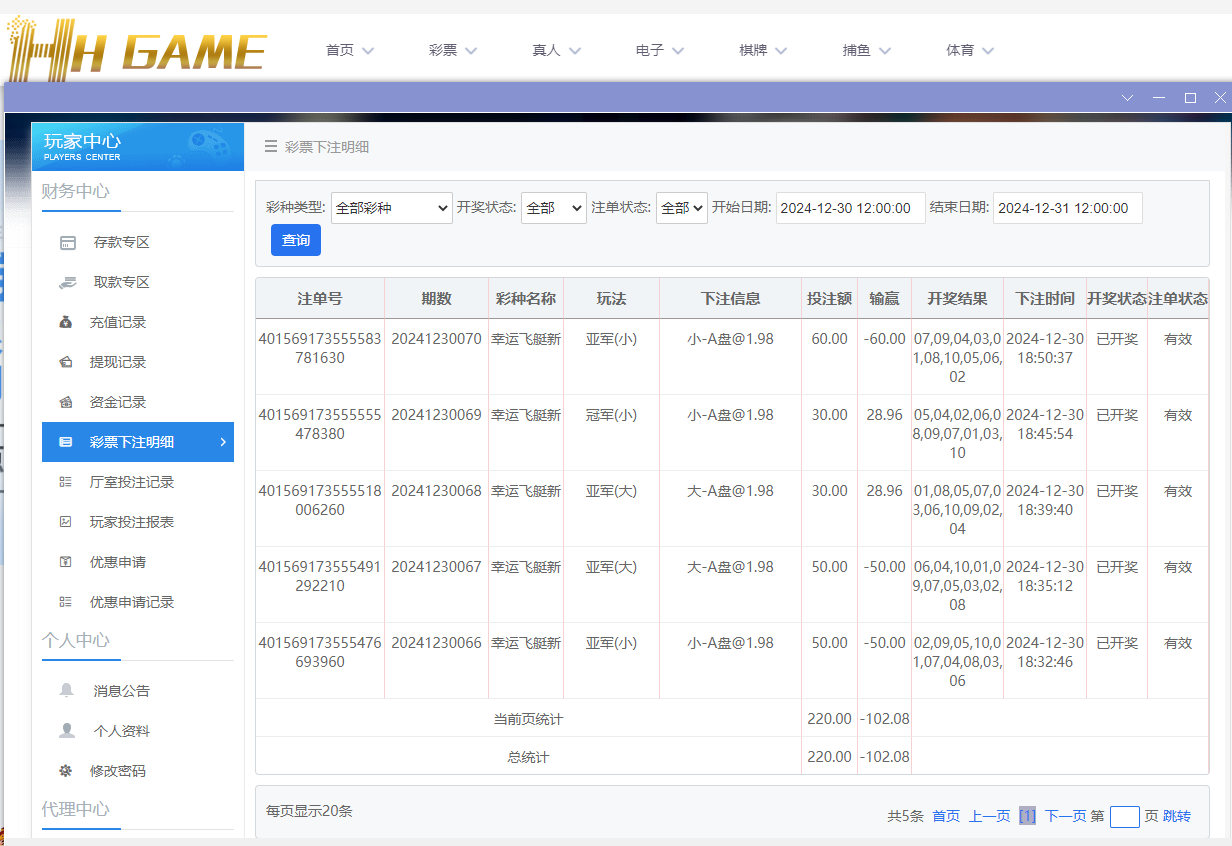Screen dimensions: 1232x846
Task: Click the page number input box
Action: [x=1124, y=816]
